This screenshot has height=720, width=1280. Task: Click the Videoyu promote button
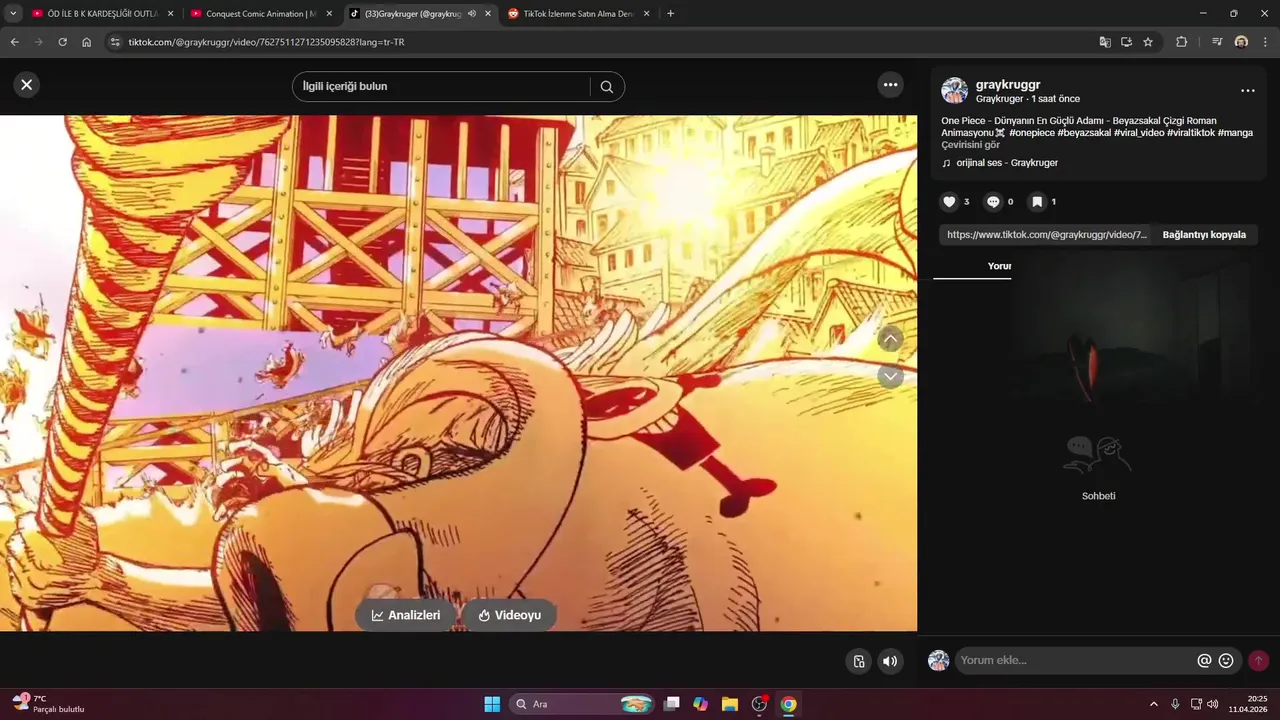click(x=509, y=615)
